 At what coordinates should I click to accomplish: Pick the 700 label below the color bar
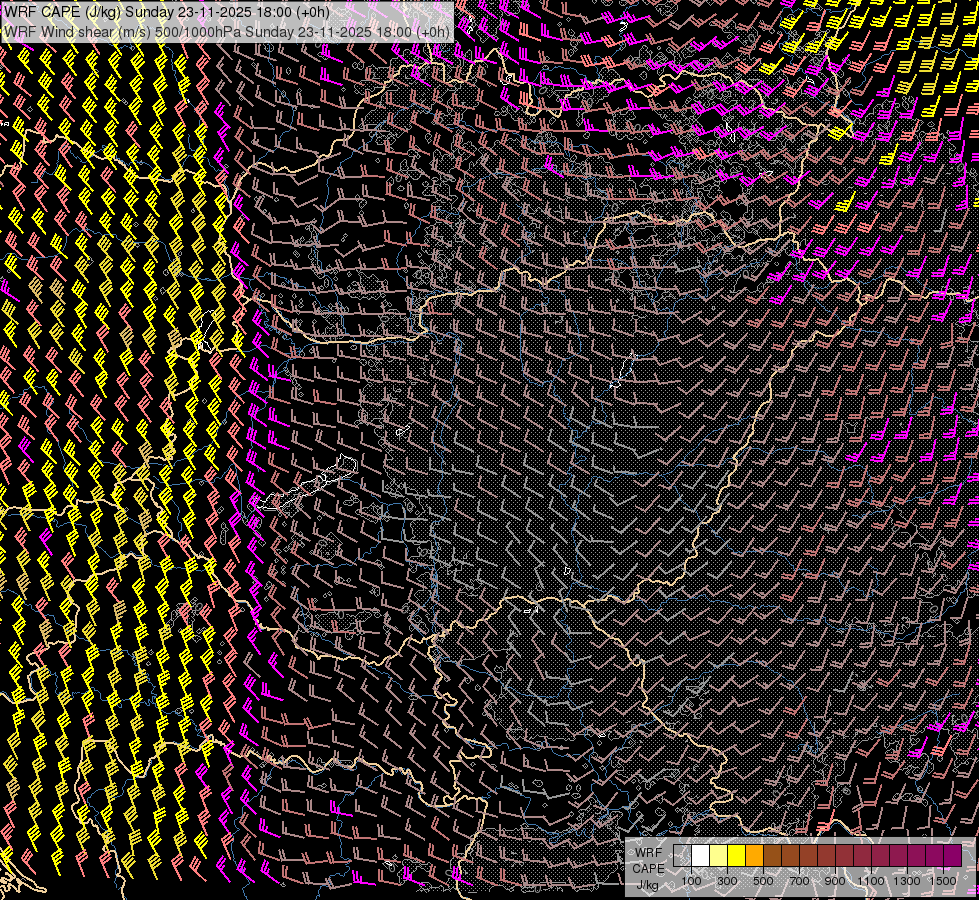tap(799, 881)
